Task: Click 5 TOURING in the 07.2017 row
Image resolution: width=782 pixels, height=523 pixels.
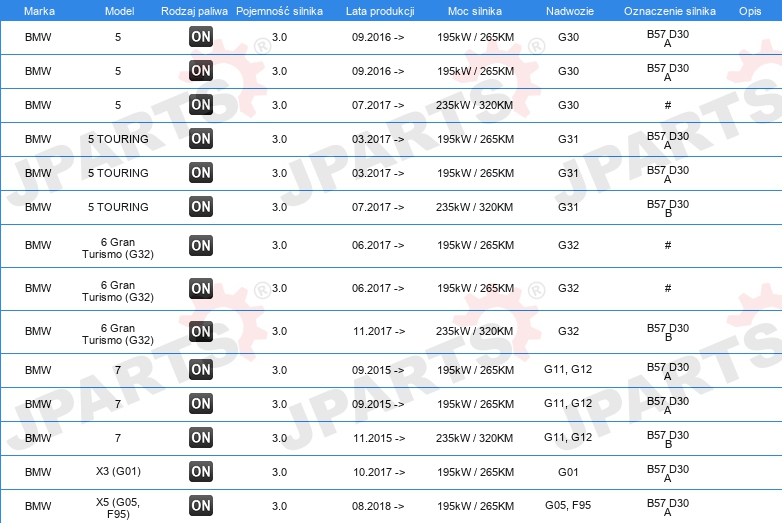Action: pos(118,207)
